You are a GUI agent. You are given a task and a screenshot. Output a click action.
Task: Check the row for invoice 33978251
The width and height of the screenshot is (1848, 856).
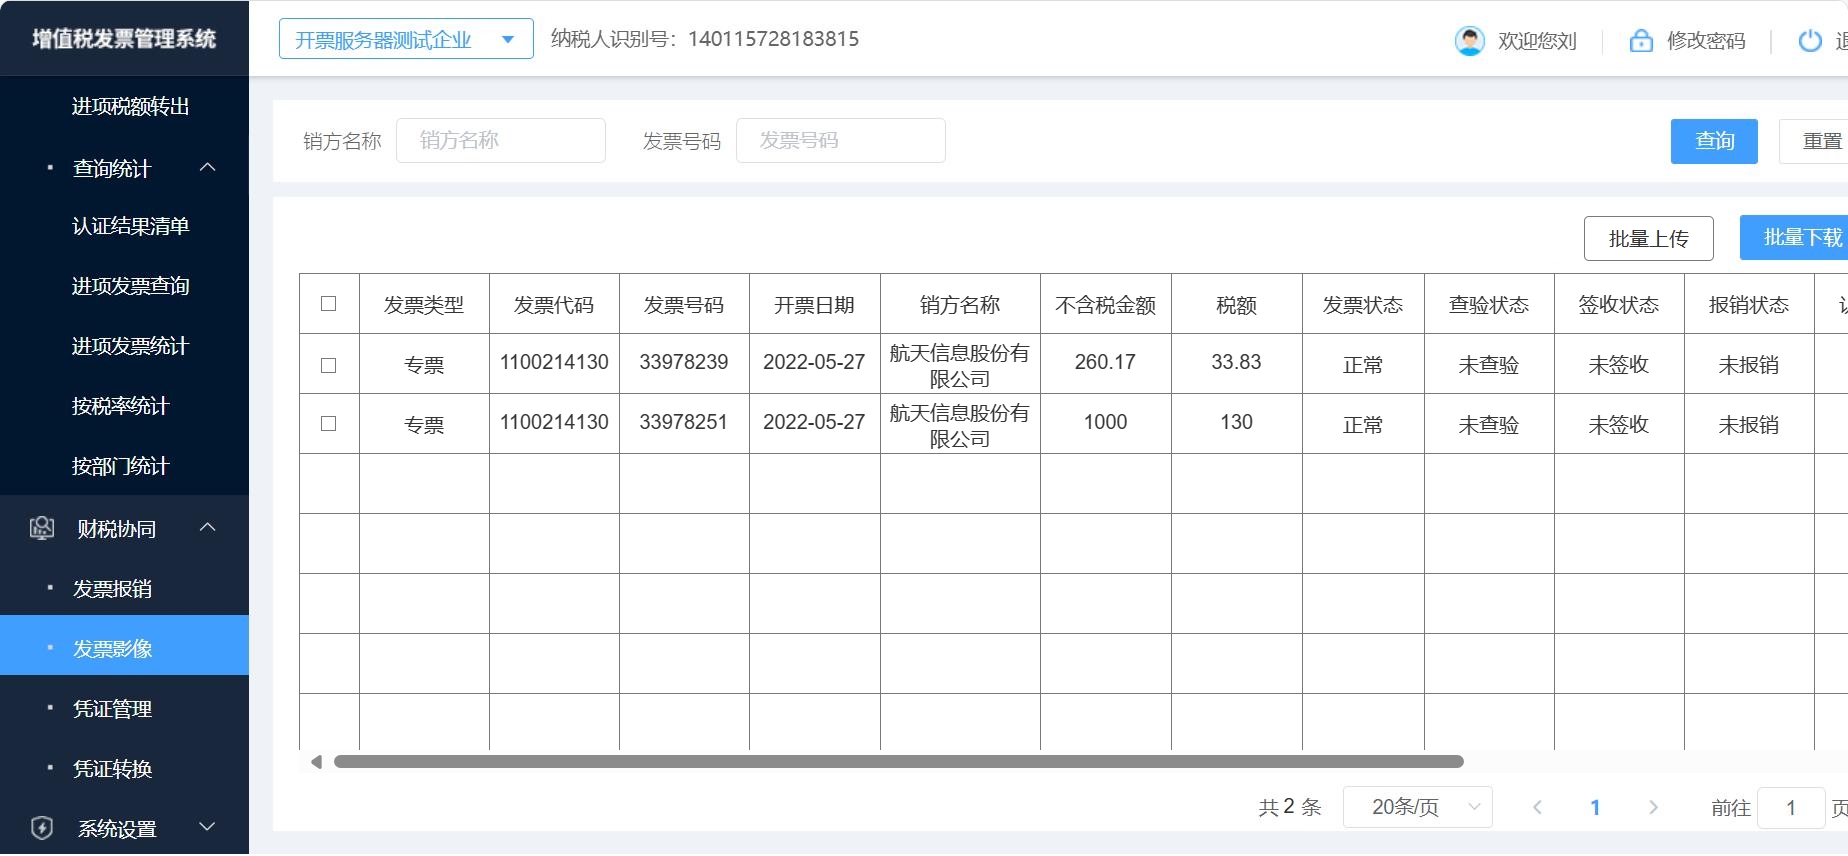pos(328,424)
